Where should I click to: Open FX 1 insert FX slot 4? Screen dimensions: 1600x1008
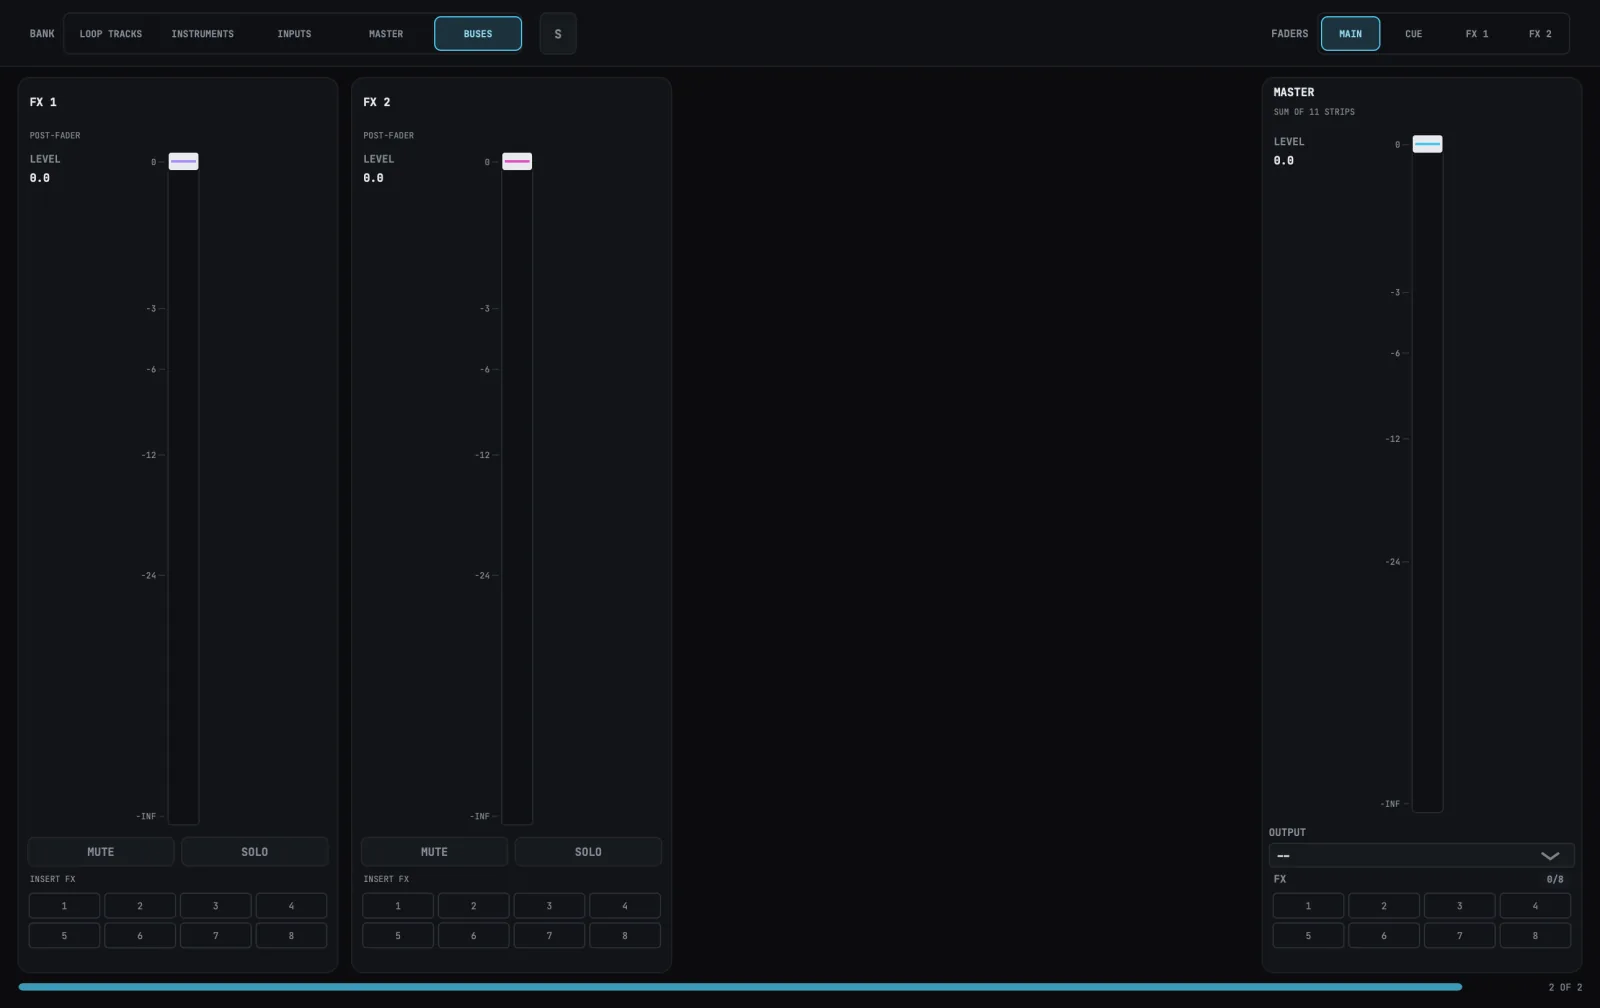coord(291,906)
